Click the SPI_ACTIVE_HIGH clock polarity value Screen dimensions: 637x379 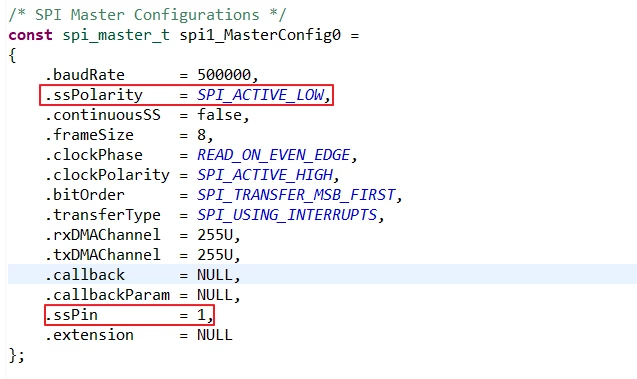point(265,175)
